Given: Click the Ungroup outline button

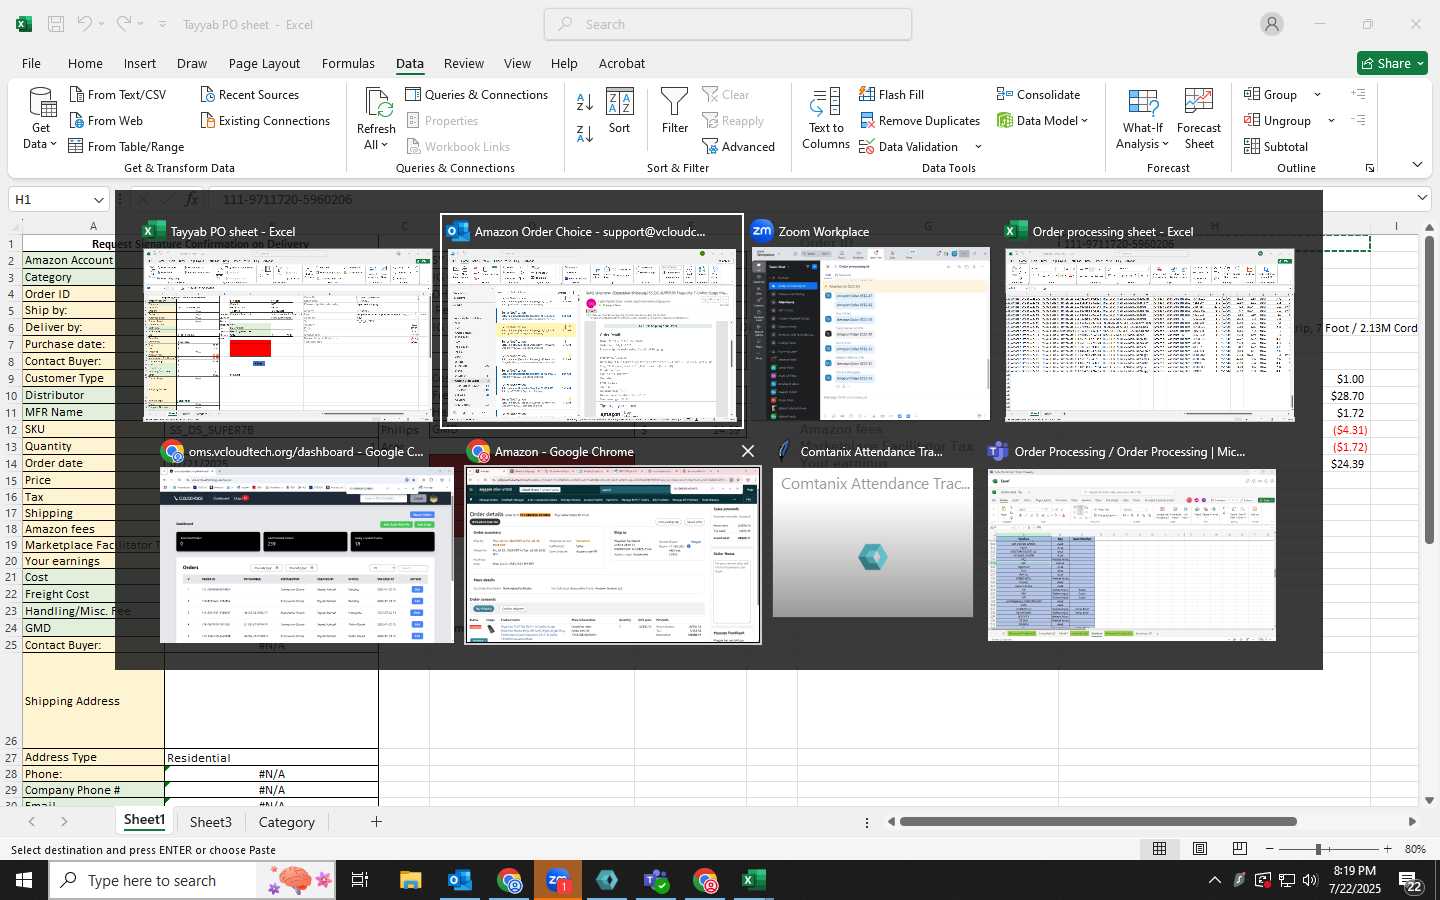Looking at the screenshot, I should 1278,121.
